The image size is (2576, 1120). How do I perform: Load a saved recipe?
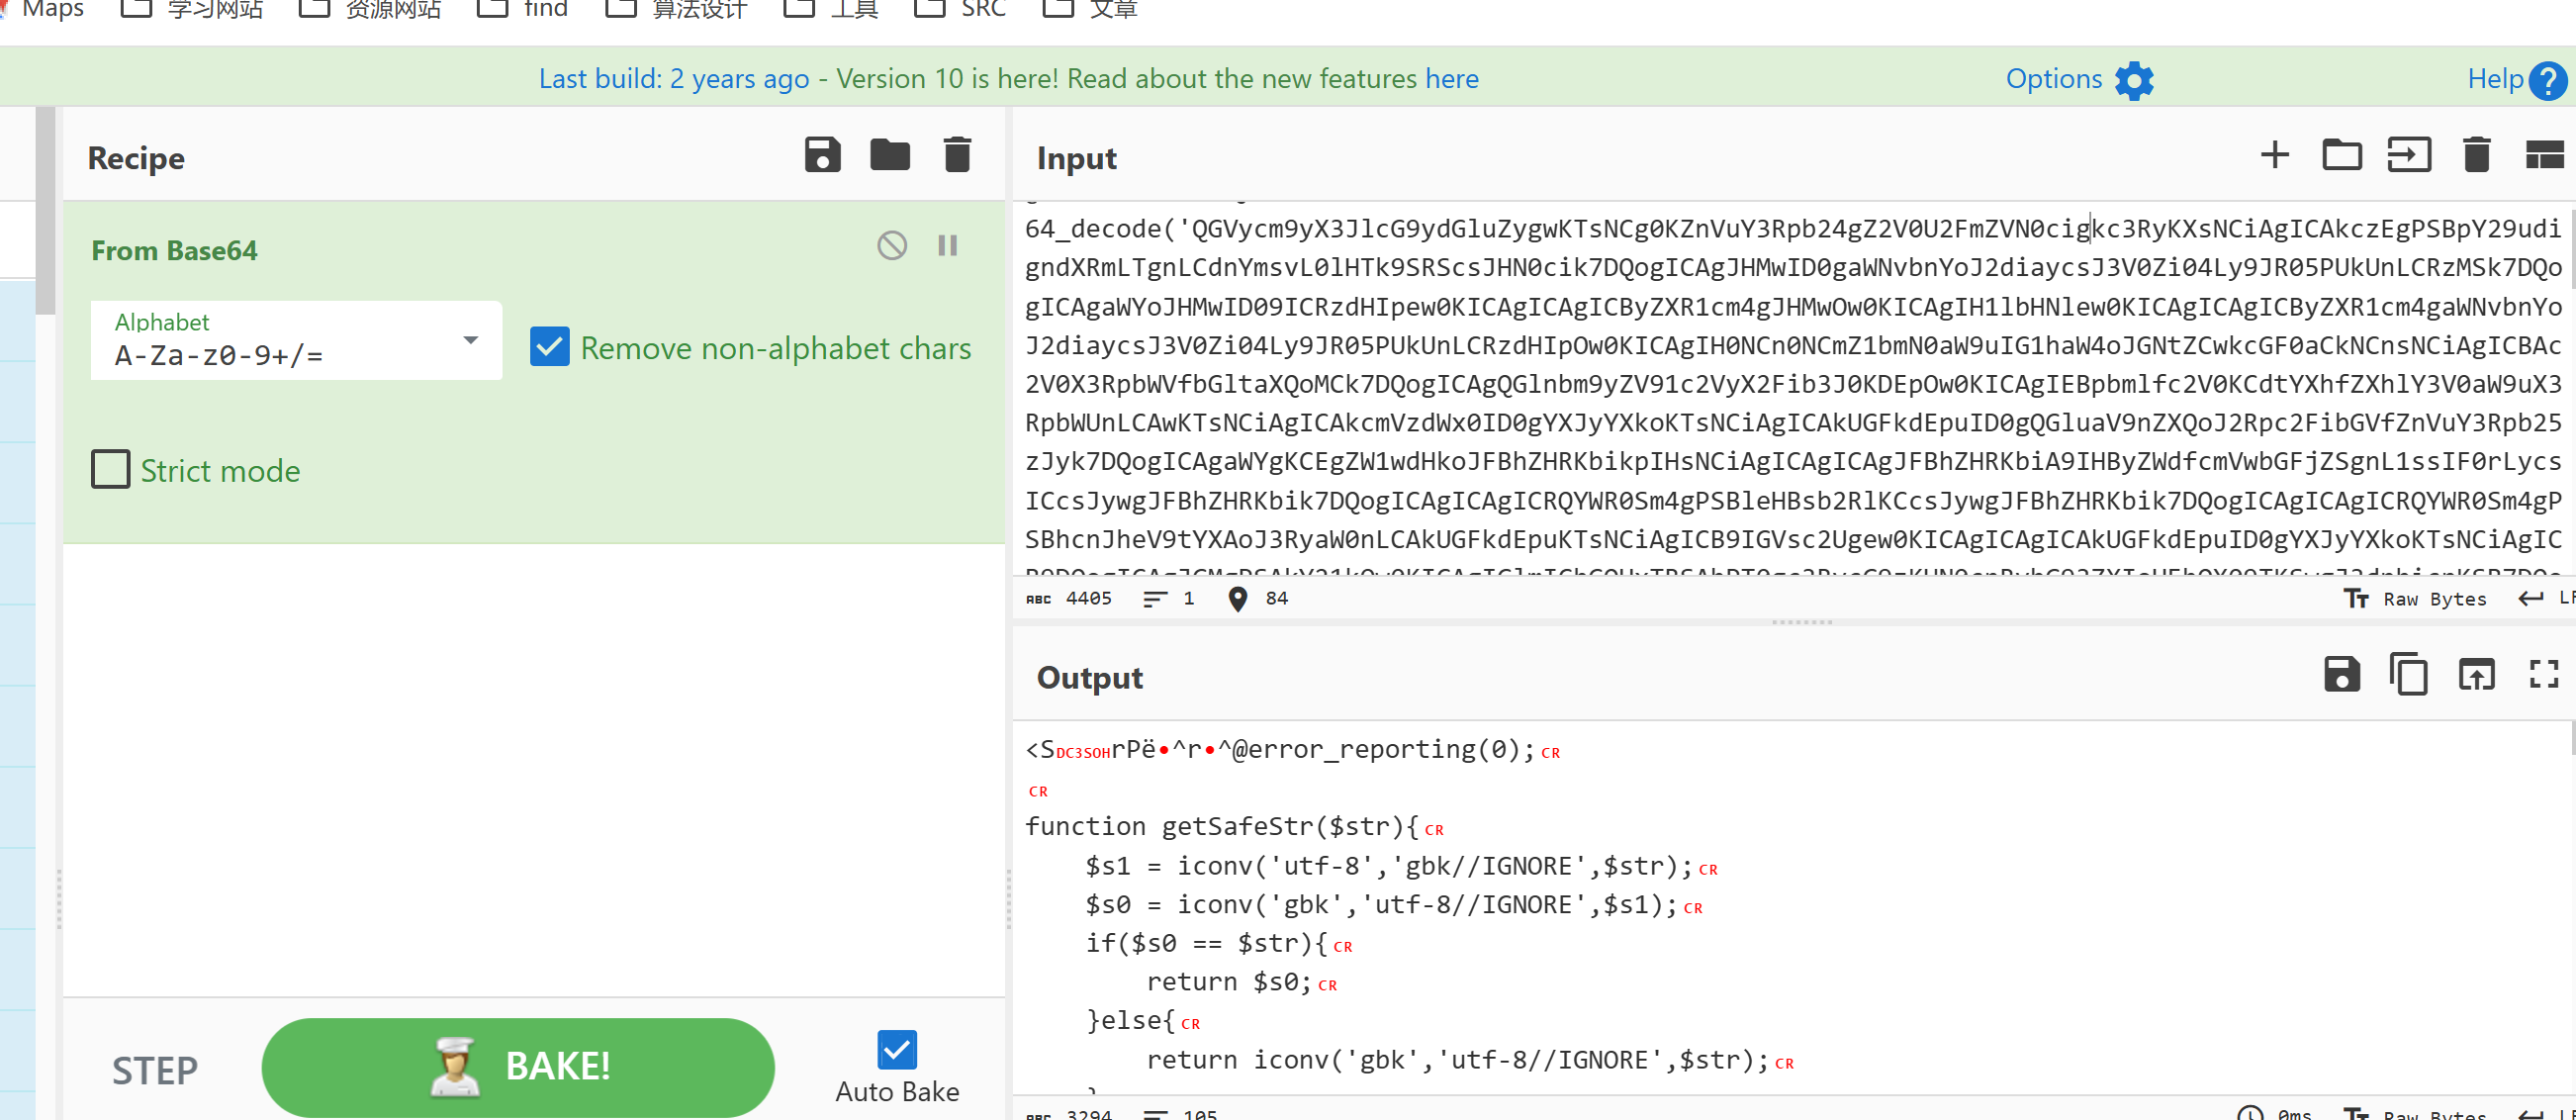click(x=889, y=155)
